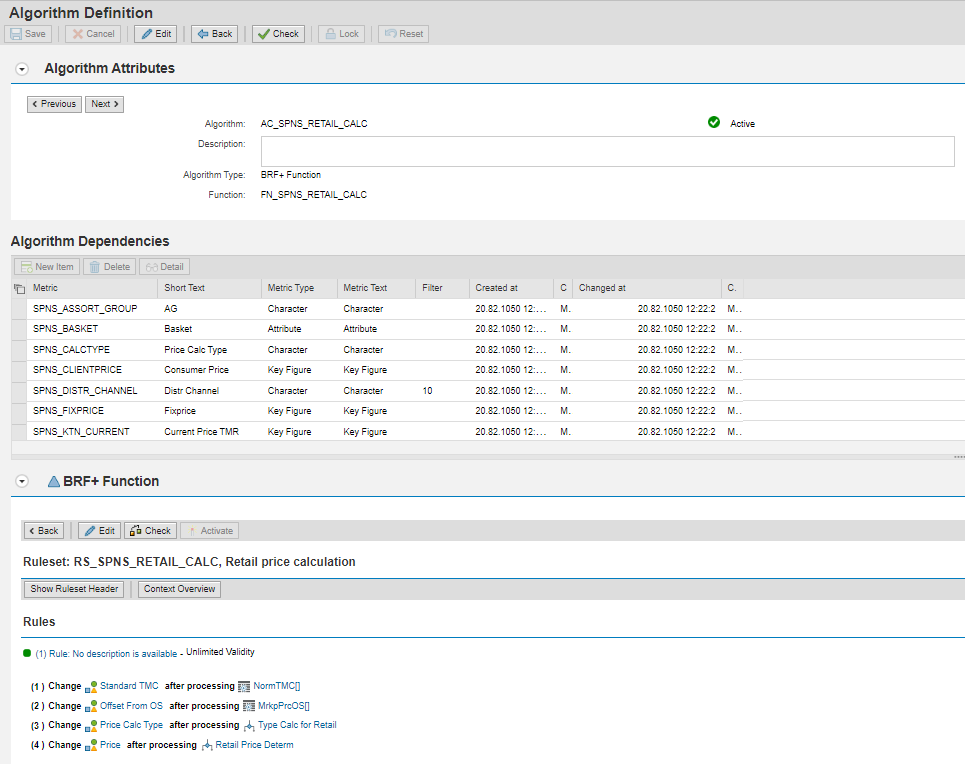This screenshot has height=764, width=965.
Task: Click the Short Text column header
Action: (184, 288)
